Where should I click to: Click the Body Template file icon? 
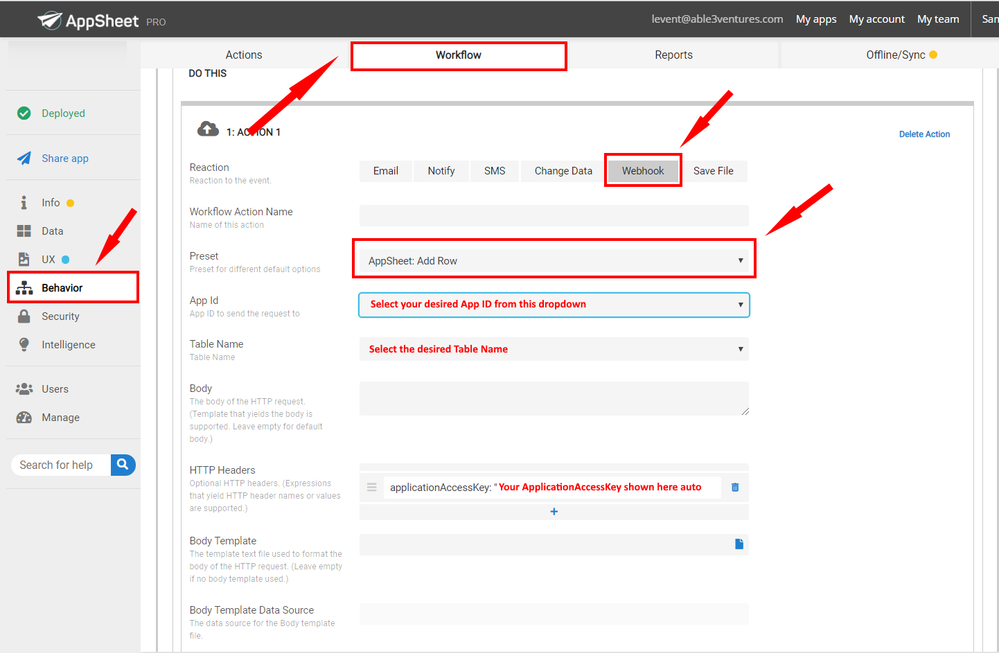(x=739, y=544)
